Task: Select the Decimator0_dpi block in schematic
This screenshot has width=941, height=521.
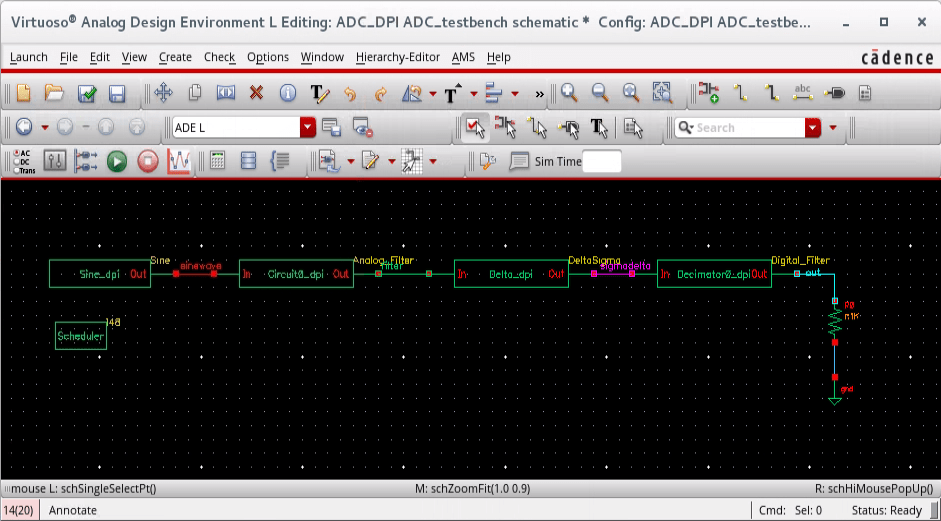Action: 713,273
